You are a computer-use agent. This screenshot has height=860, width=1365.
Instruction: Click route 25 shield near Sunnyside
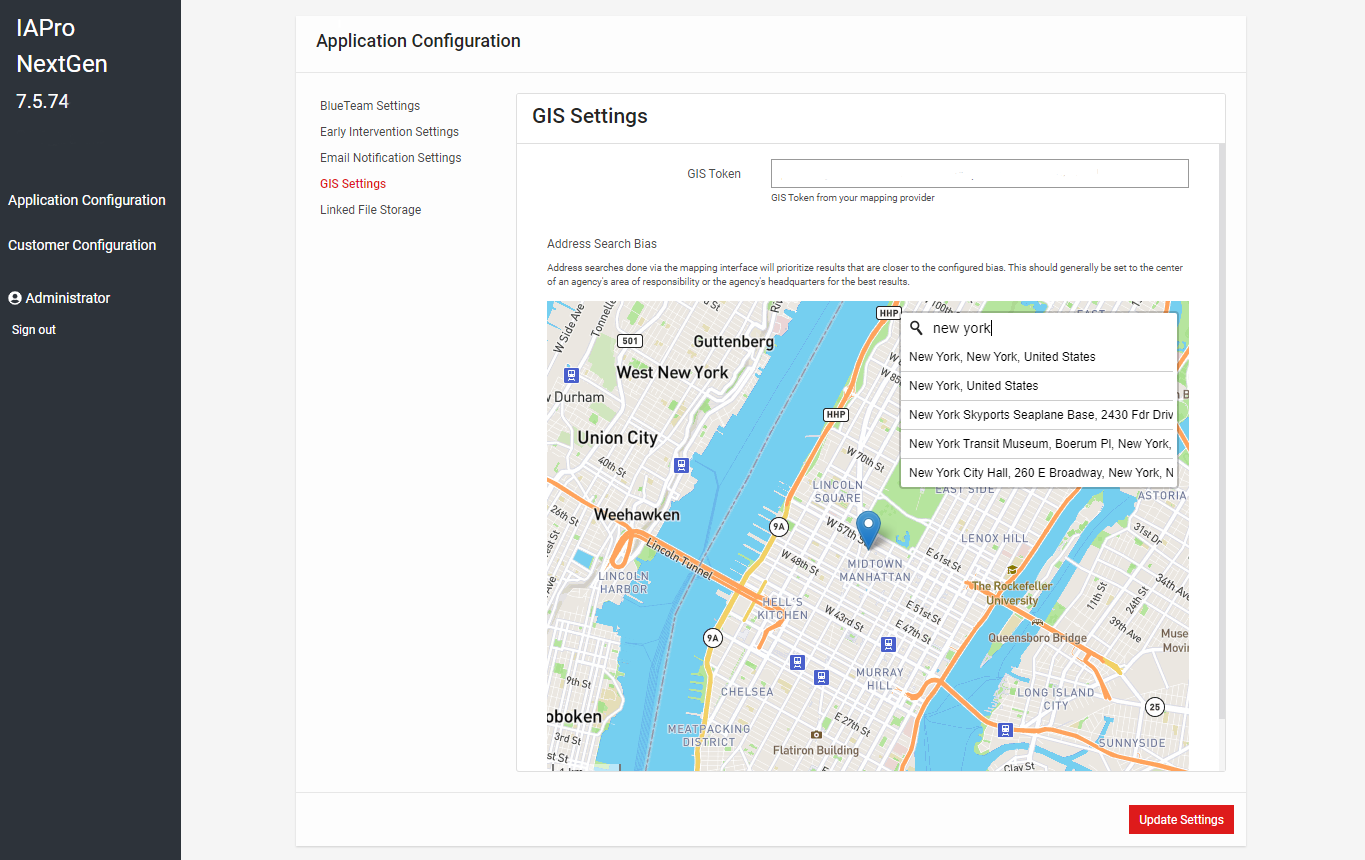(x=1155, y=707)
